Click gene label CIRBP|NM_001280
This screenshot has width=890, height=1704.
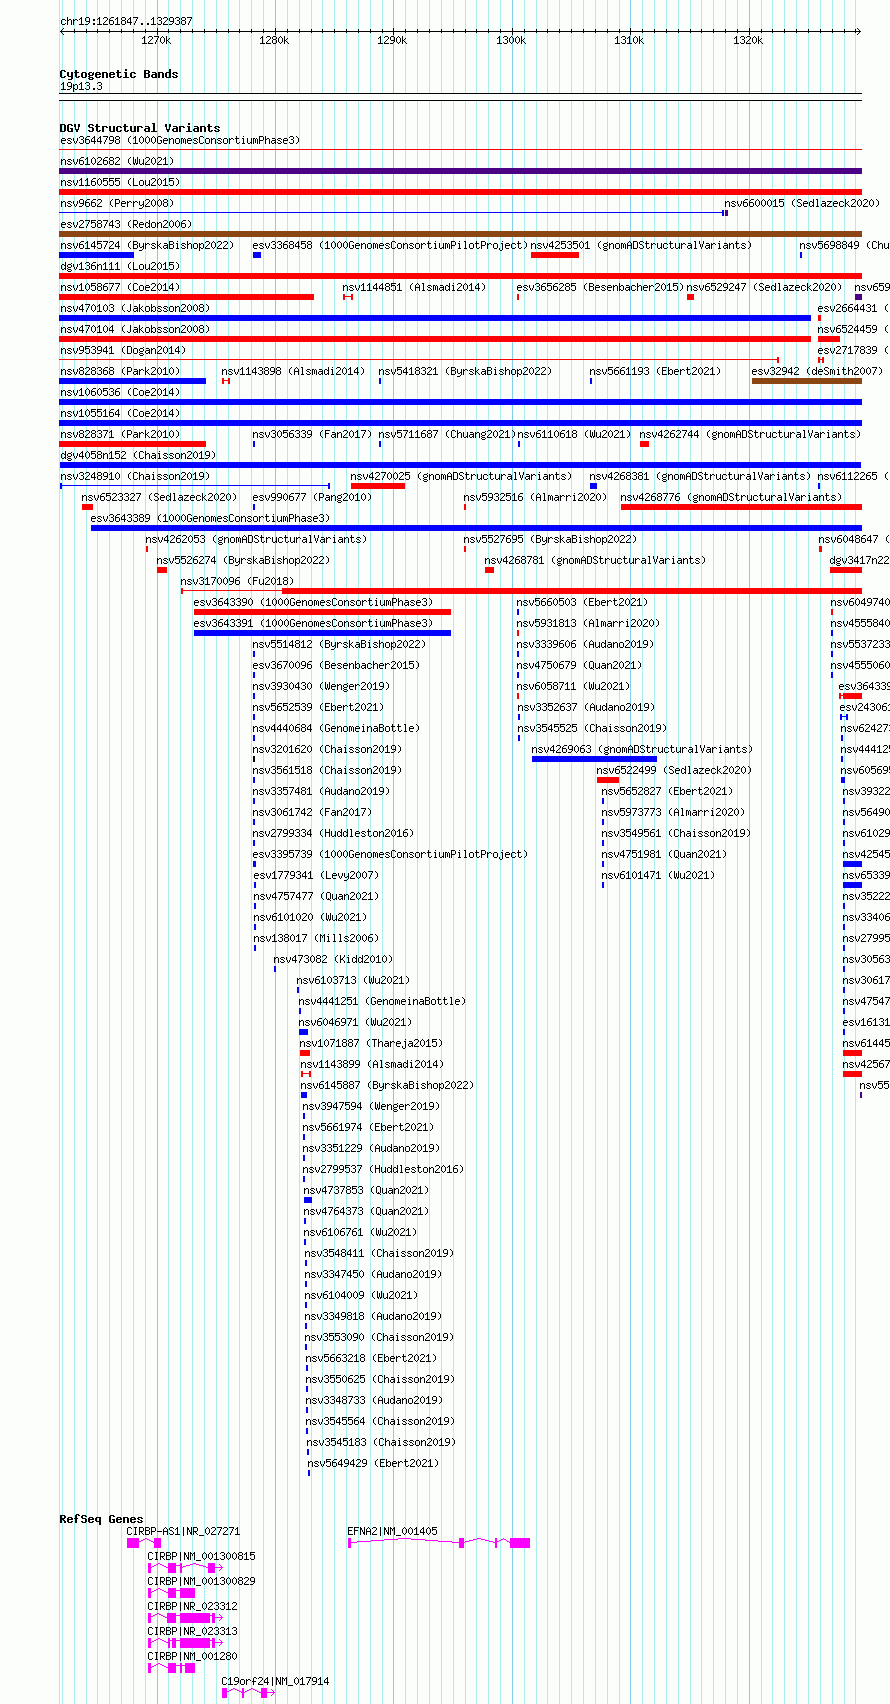(x=192, y=1656)
